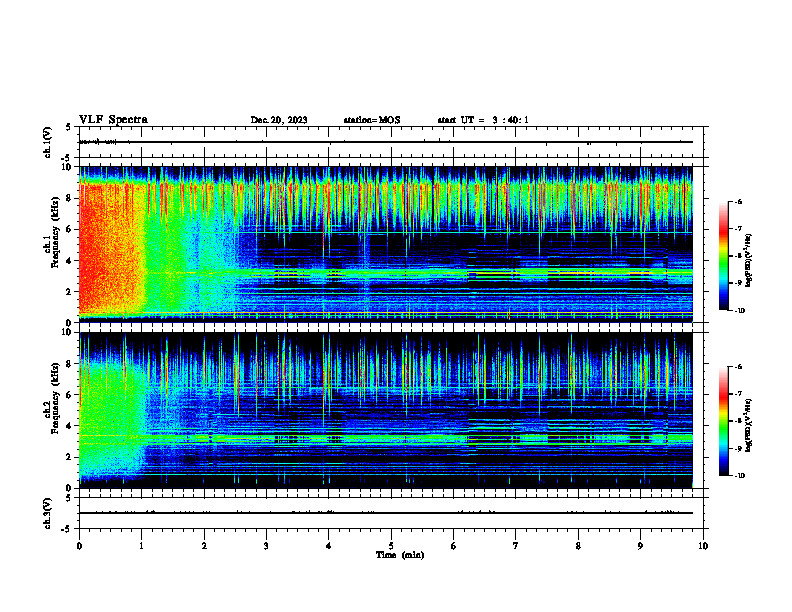Click the ch.1 color bar log(PSD) label
This screenshot has height=612, width=792.
pos(748,261)
